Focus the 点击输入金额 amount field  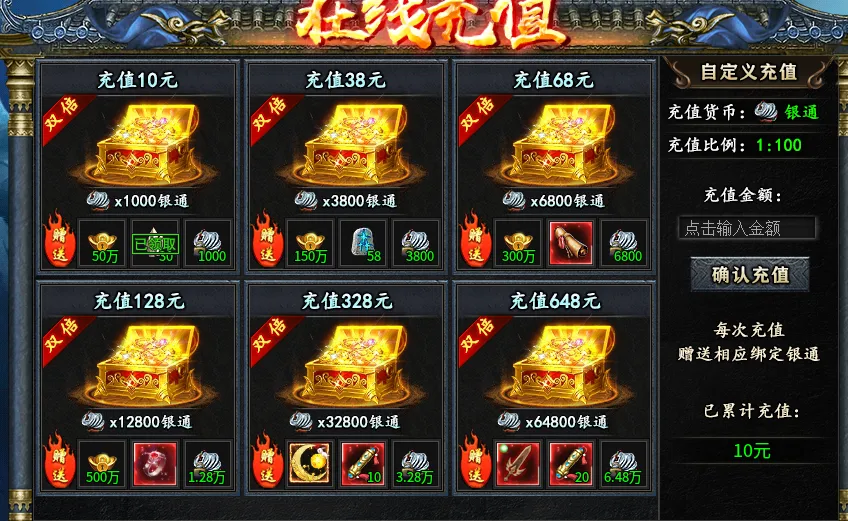pos(747,228)
